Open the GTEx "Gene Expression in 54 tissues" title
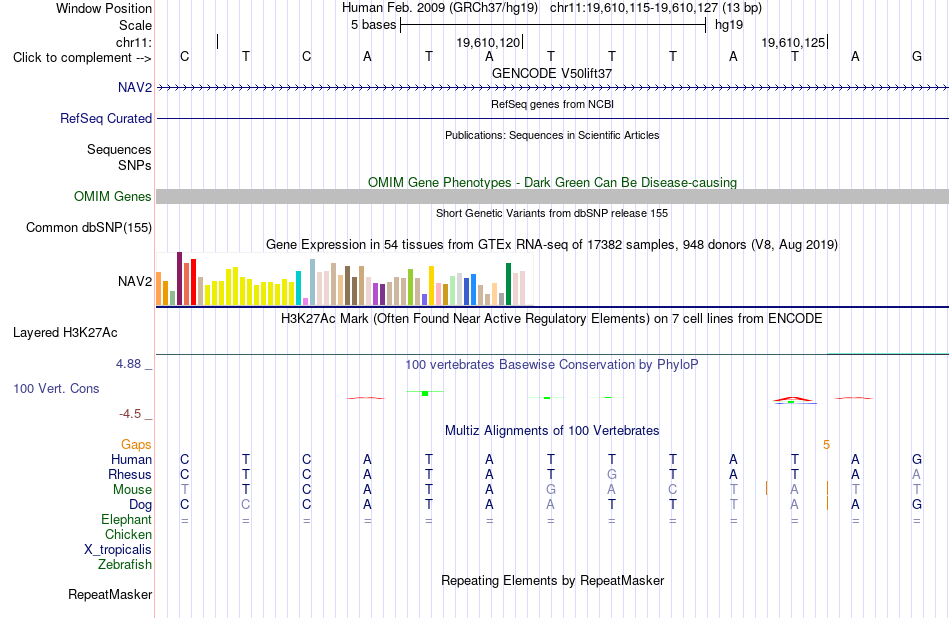 coord(552,245)
